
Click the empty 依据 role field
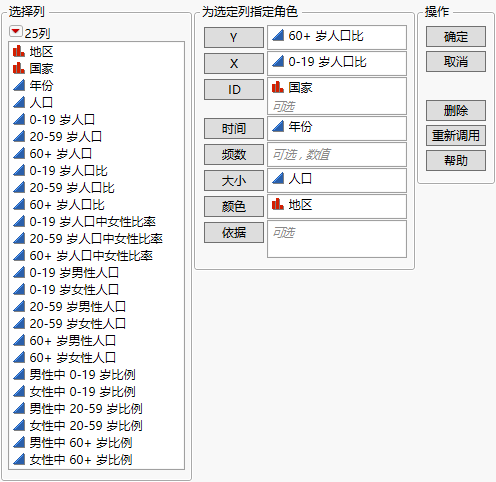click(x=337, y=239)
